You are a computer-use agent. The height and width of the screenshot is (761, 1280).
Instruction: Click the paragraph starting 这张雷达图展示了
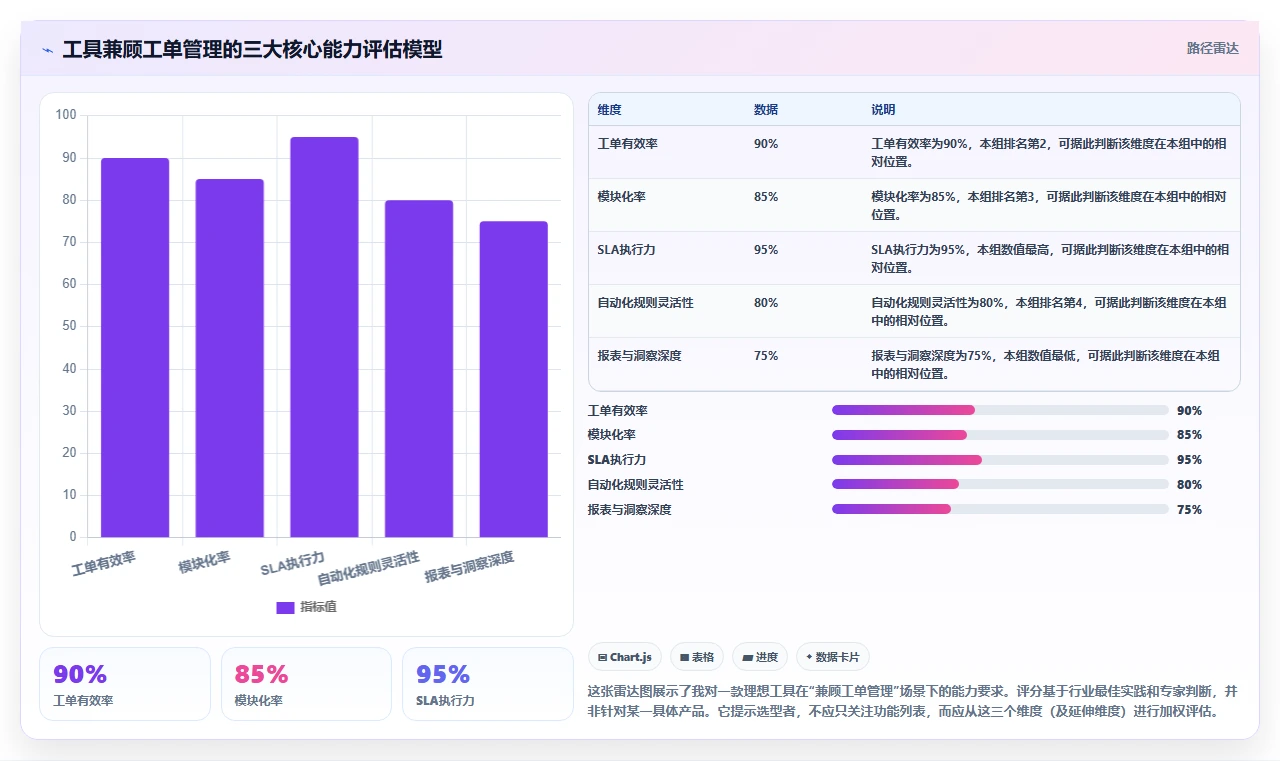(912, 702)
